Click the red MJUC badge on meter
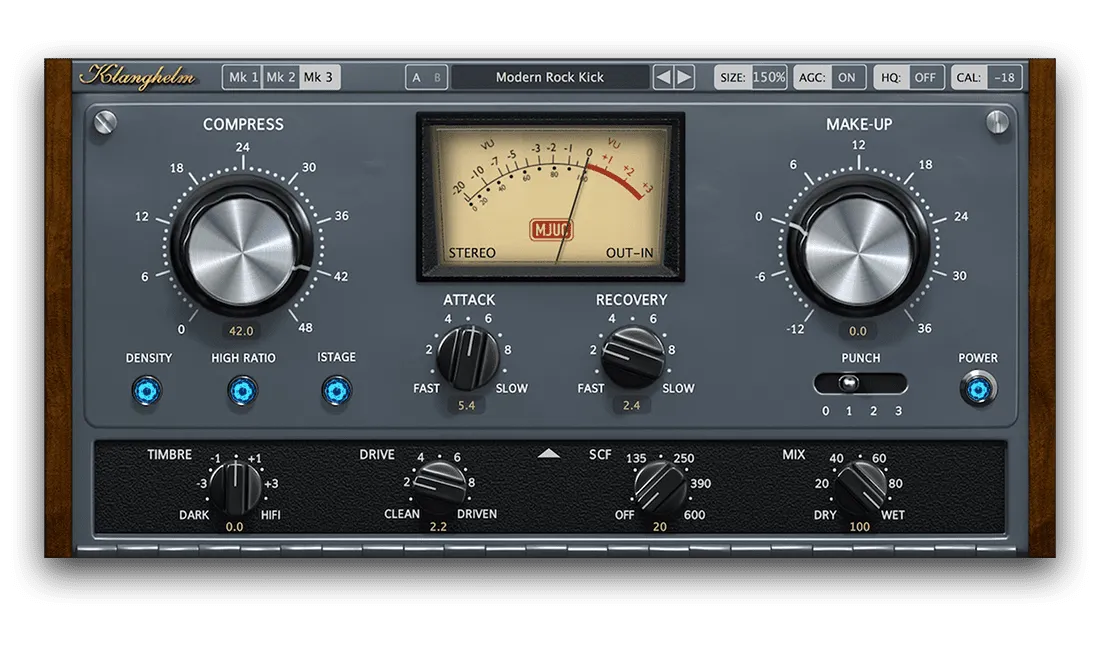Viewport: 1100px width, 660px height. pos(551,229)
